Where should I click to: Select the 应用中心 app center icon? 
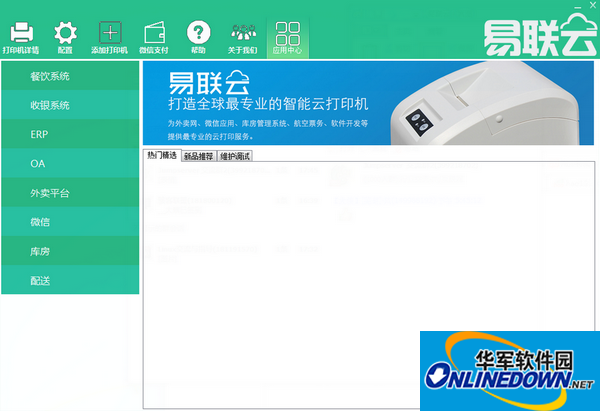288,38
